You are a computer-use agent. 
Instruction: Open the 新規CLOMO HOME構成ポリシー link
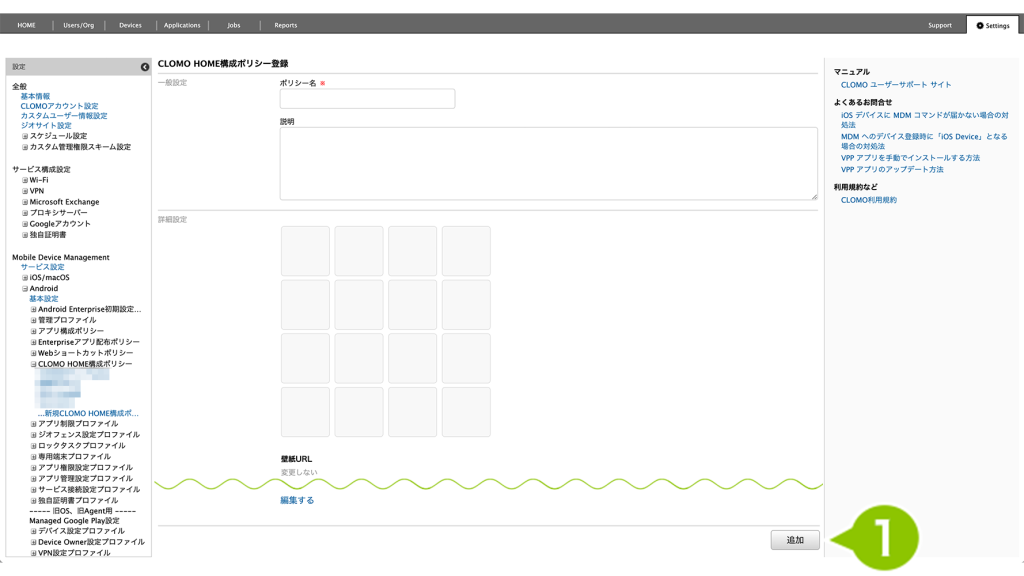pos(88,413)
